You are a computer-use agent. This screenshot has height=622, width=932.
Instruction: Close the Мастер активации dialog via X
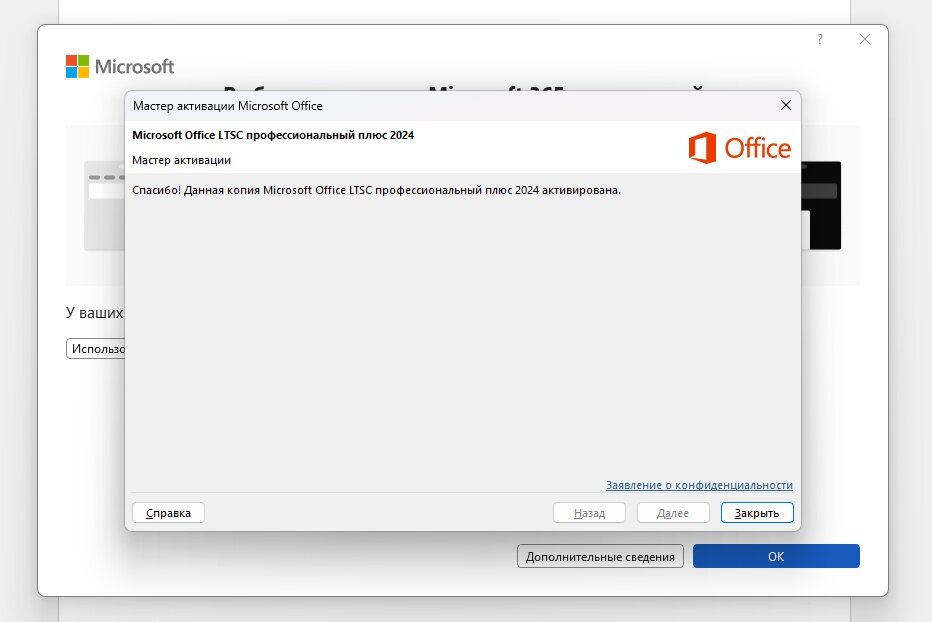785,105
